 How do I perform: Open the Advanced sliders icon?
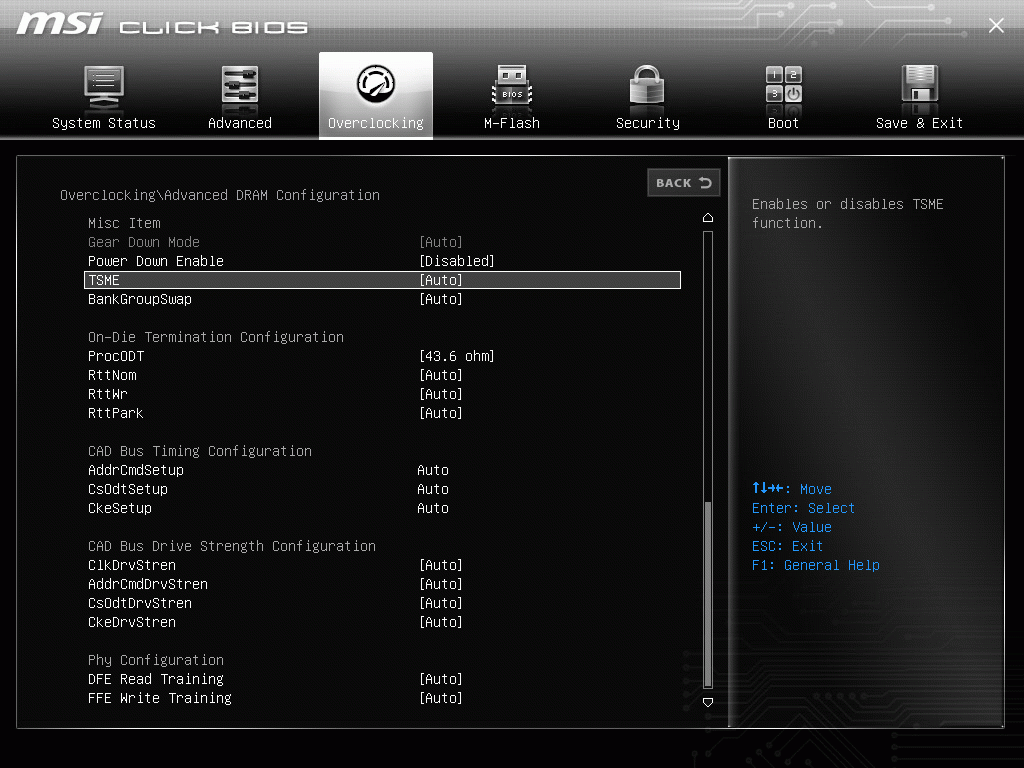click(x=240, y=86)
